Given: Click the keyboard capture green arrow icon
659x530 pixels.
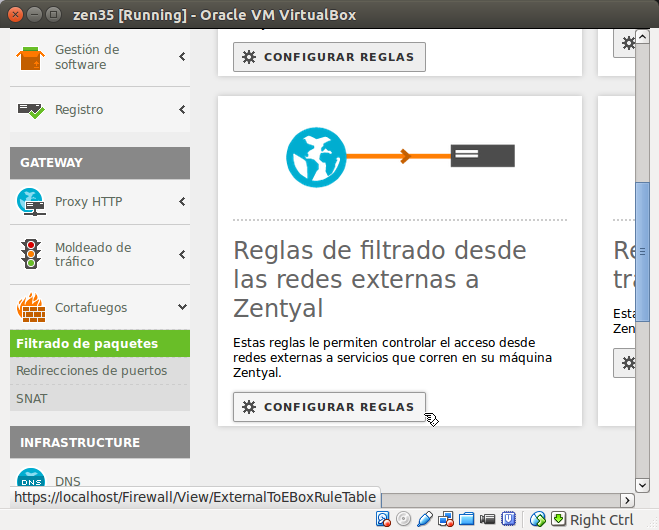Looking at the screenshot, I should pyautogui.click(x=559, y=519).
